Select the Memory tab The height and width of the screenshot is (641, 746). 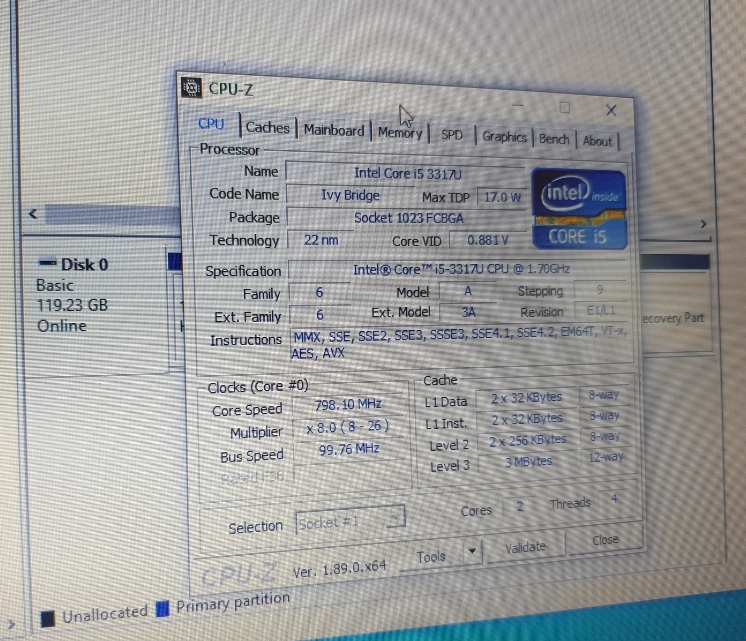point(400,133)
